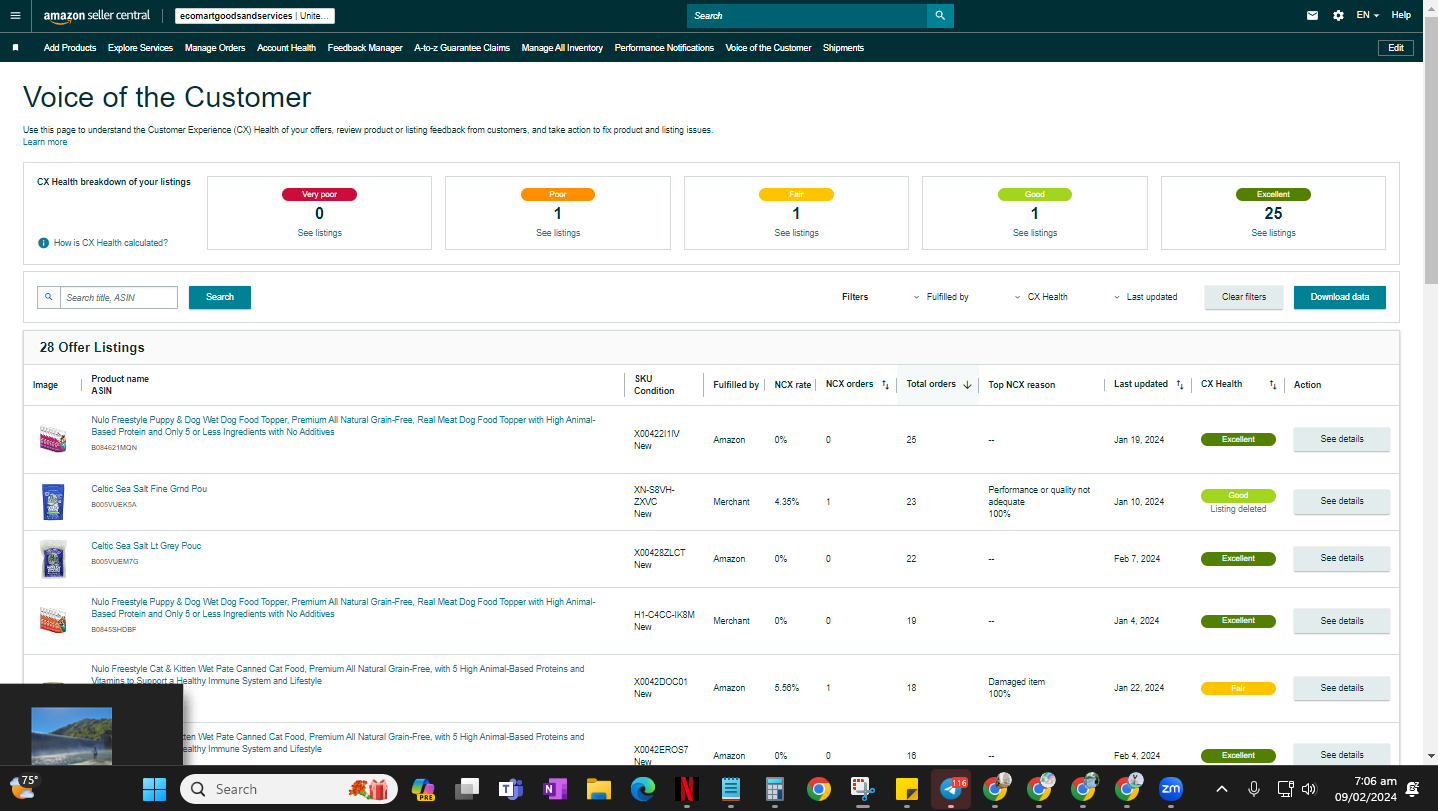Open Performance Notifications

pos(664,48)
